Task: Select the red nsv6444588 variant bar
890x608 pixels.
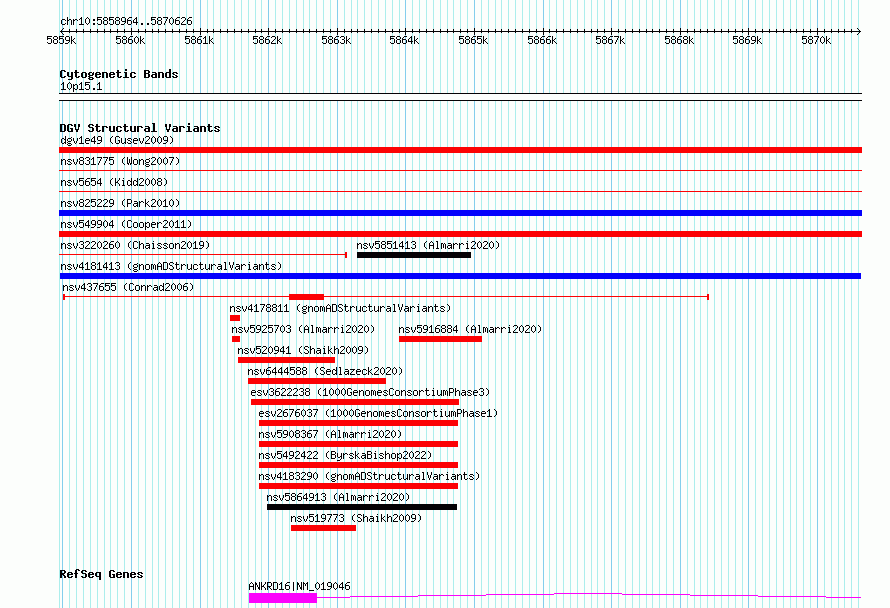Action: (x=317, y=381)
